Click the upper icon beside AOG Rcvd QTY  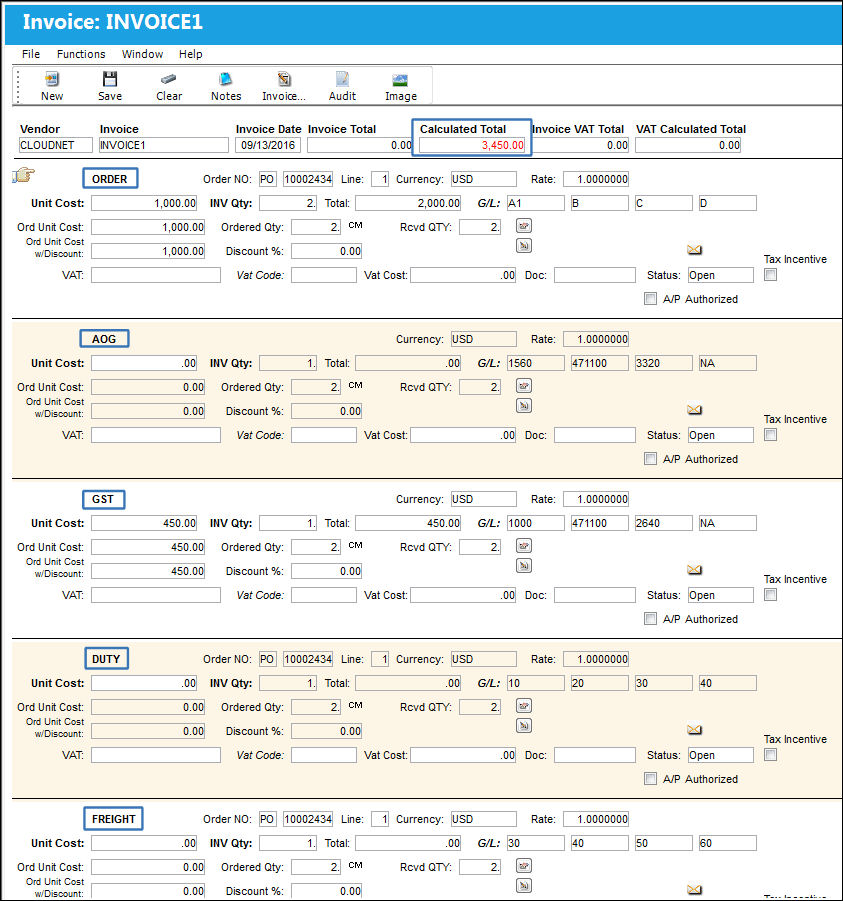pyautogui.click(x=523, y=386)
